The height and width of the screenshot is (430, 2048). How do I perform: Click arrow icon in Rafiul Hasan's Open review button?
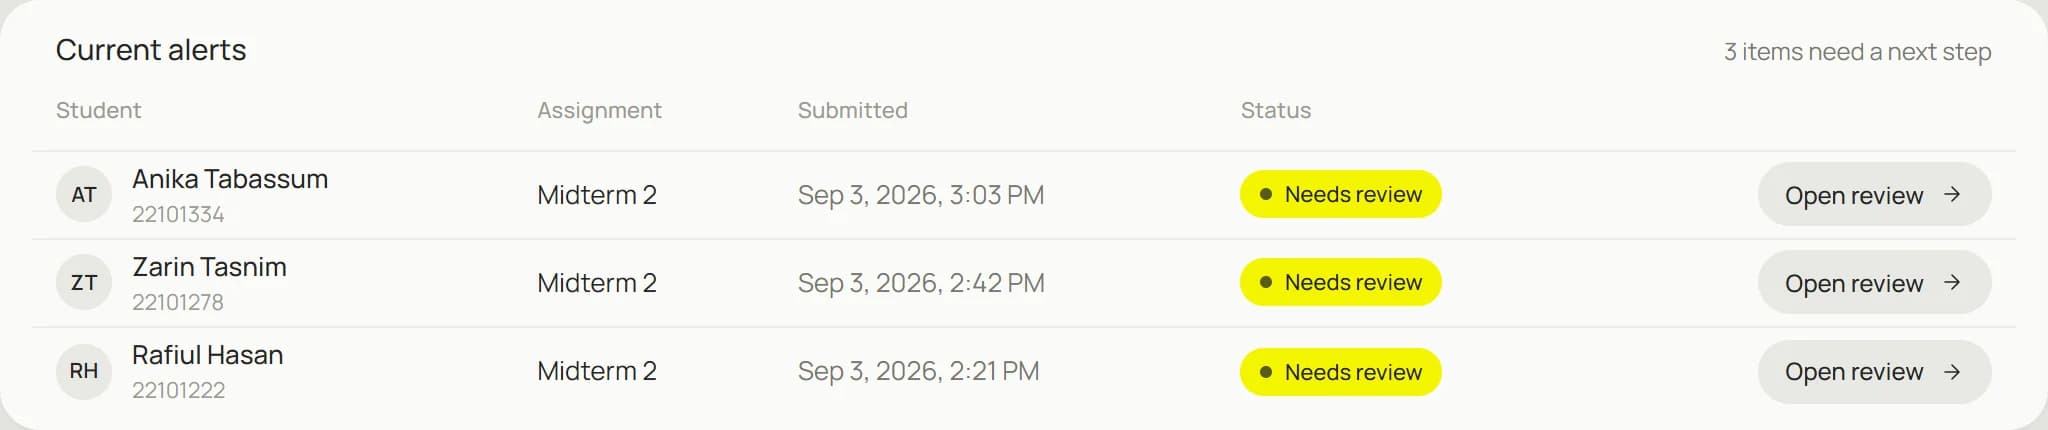[1951, 371]
